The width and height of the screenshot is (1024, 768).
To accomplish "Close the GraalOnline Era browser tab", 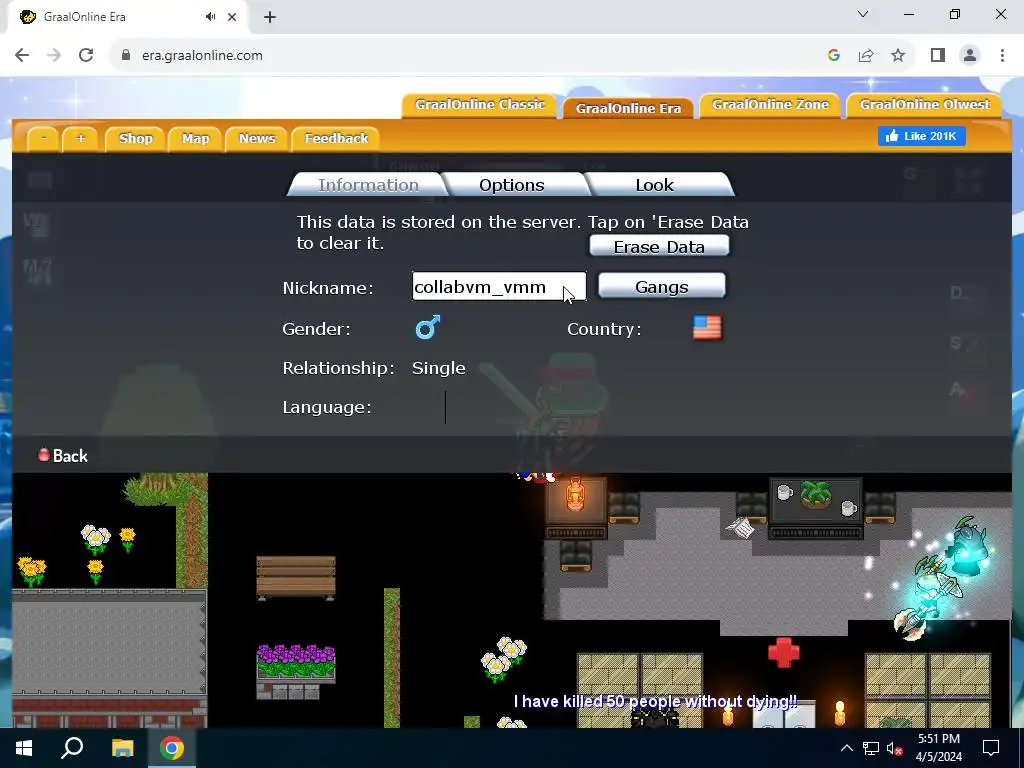I will click(x=232, y=17).
